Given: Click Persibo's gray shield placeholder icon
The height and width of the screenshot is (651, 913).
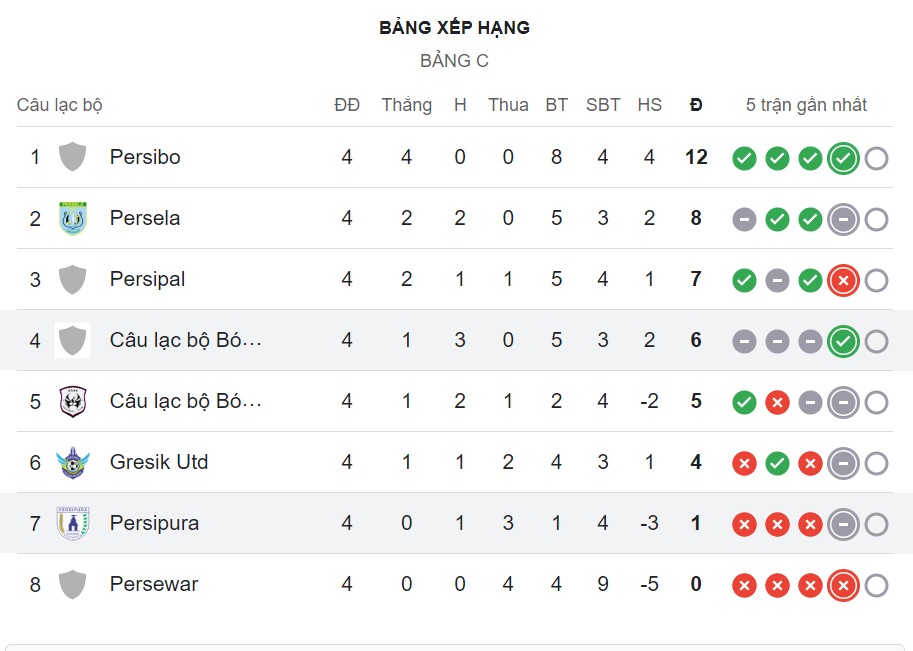Looking at the screenshot, I should [71, 157].
